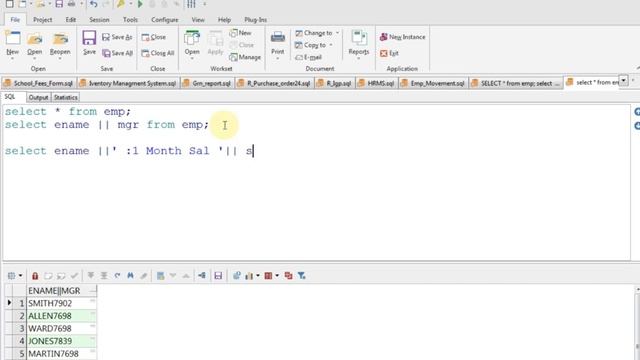Switch to the School_Fees_Form.sql document tab

[x=39, y=83]
